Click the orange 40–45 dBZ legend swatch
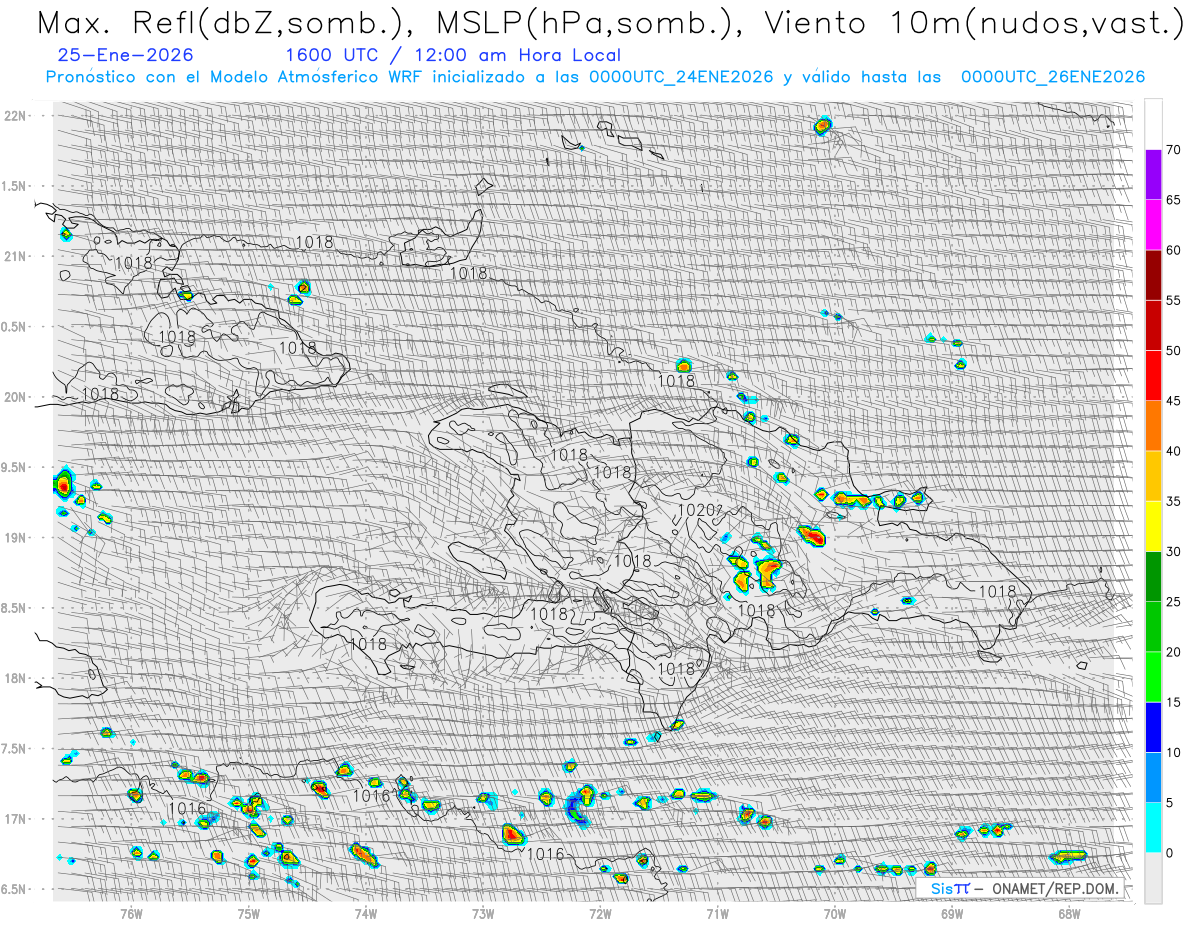 click(x=1153, y=426)
